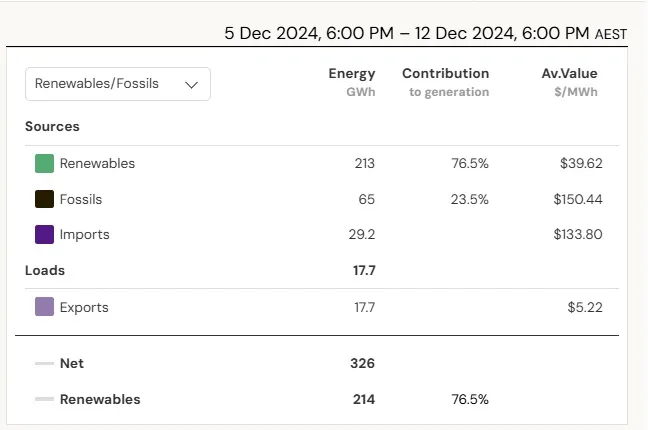The height and width of the screenshot is (430, 648).
Task: Click the date range text at top
Action: (x=425, y=33)
